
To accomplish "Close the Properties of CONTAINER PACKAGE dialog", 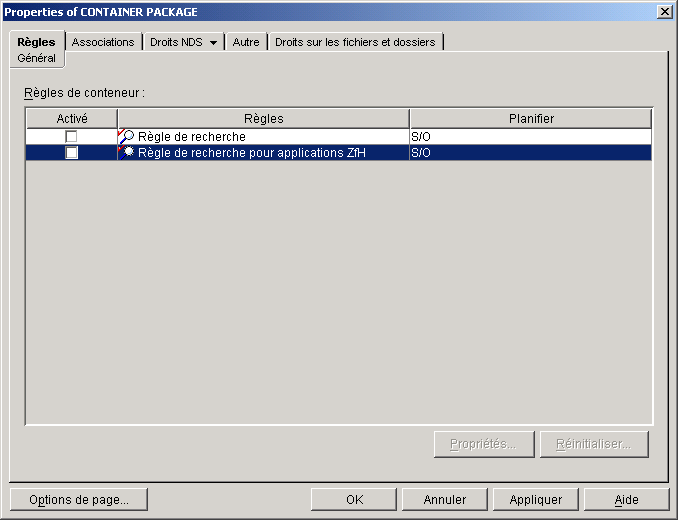I will coord(664,12).
